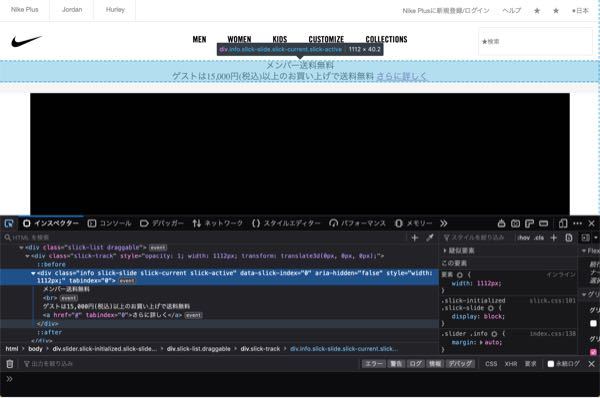Viewport: 600px width, 398px height.
Task: Switch to the パフォーマンス tab
Action: (357, 223)
